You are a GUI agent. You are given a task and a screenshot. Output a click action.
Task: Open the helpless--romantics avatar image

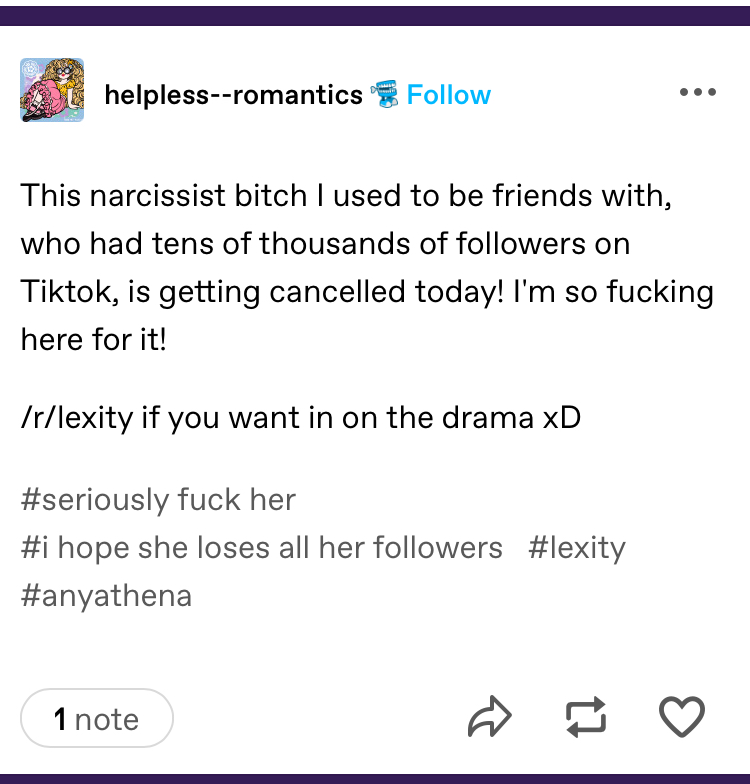(52, 90)
